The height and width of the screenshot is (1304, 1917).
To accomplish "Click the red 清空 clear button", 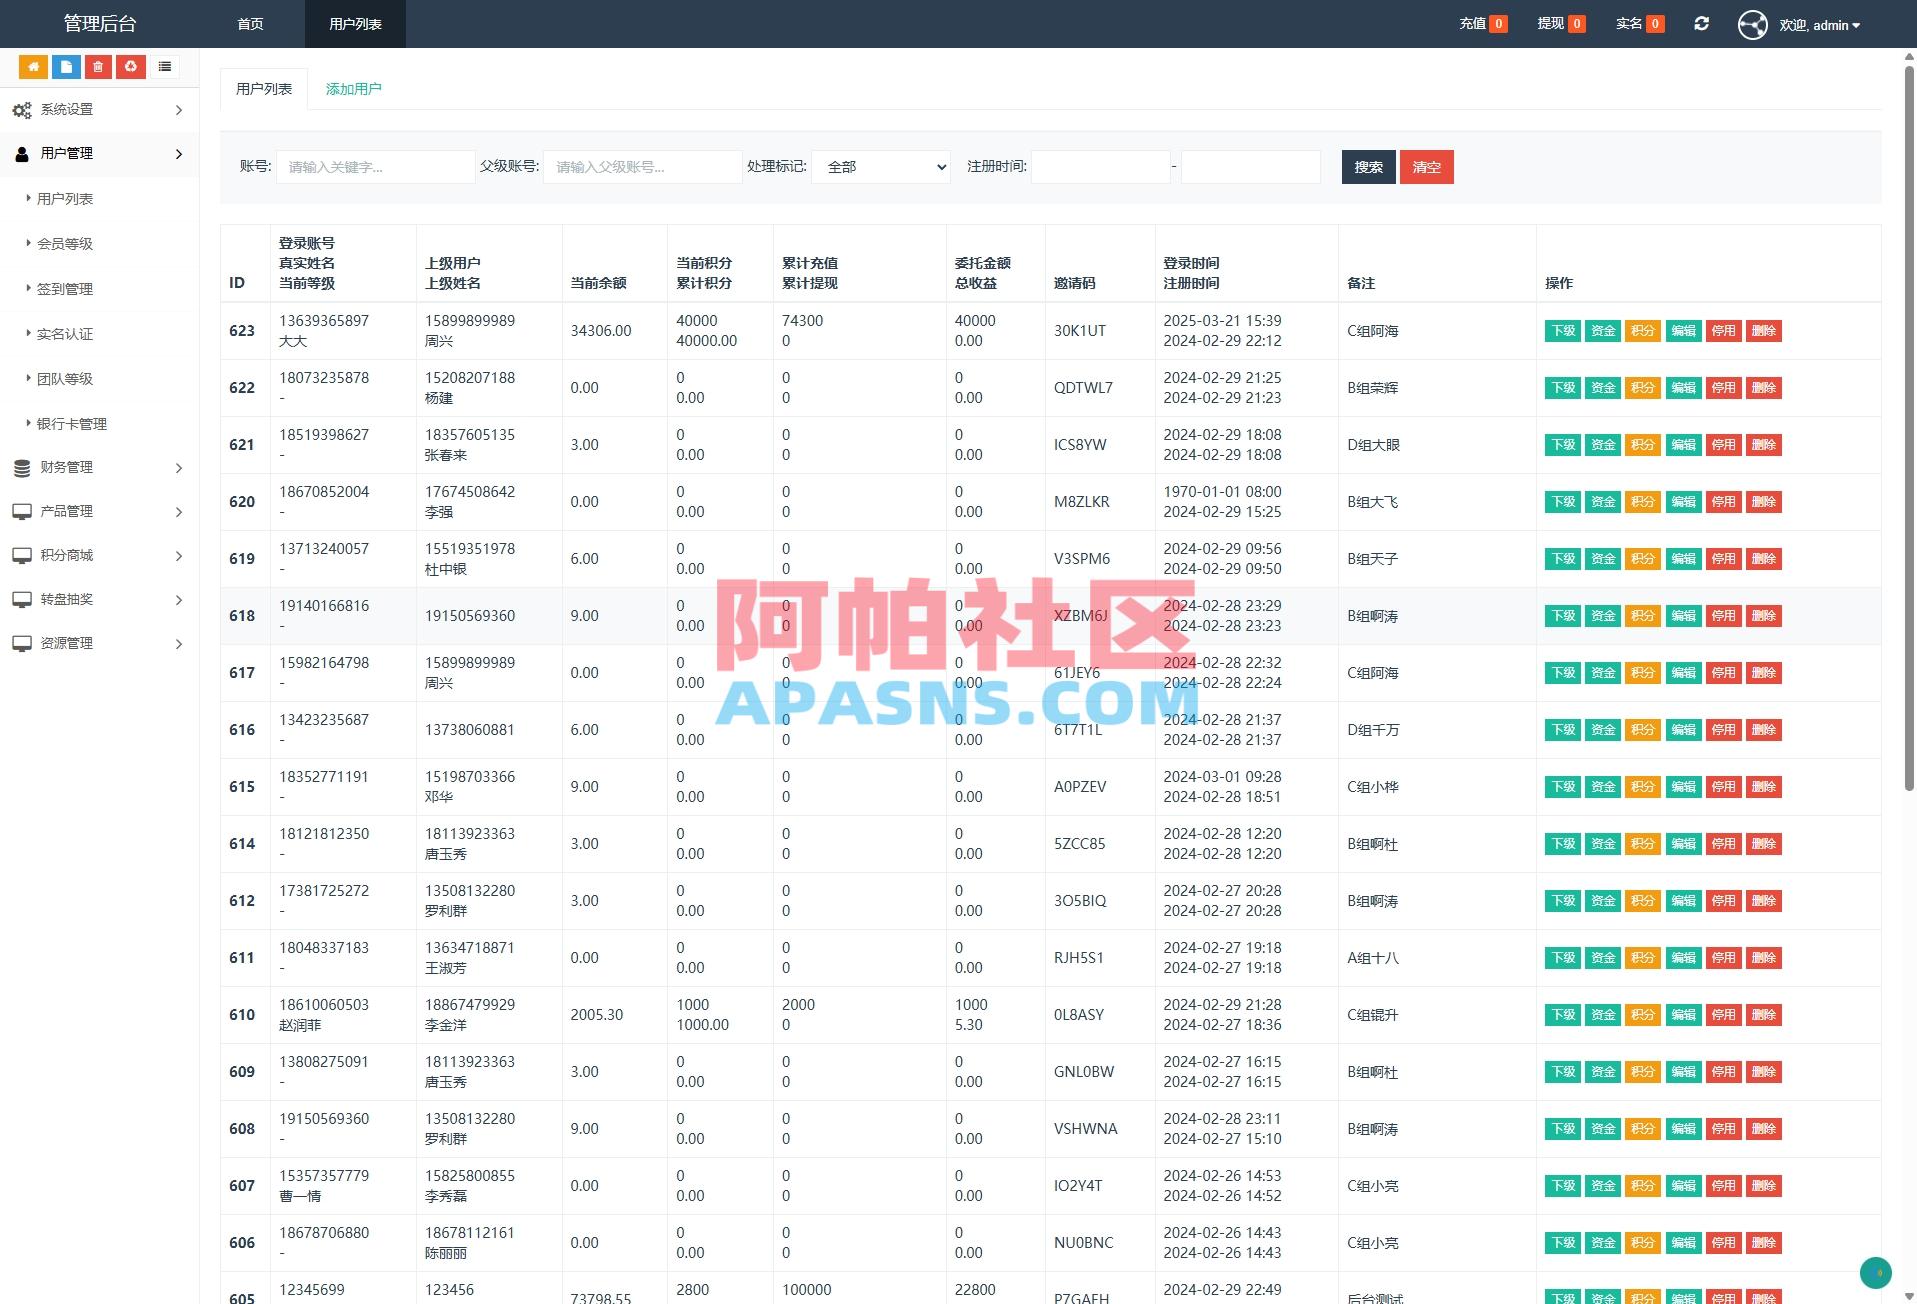I will coord(1426,167).
